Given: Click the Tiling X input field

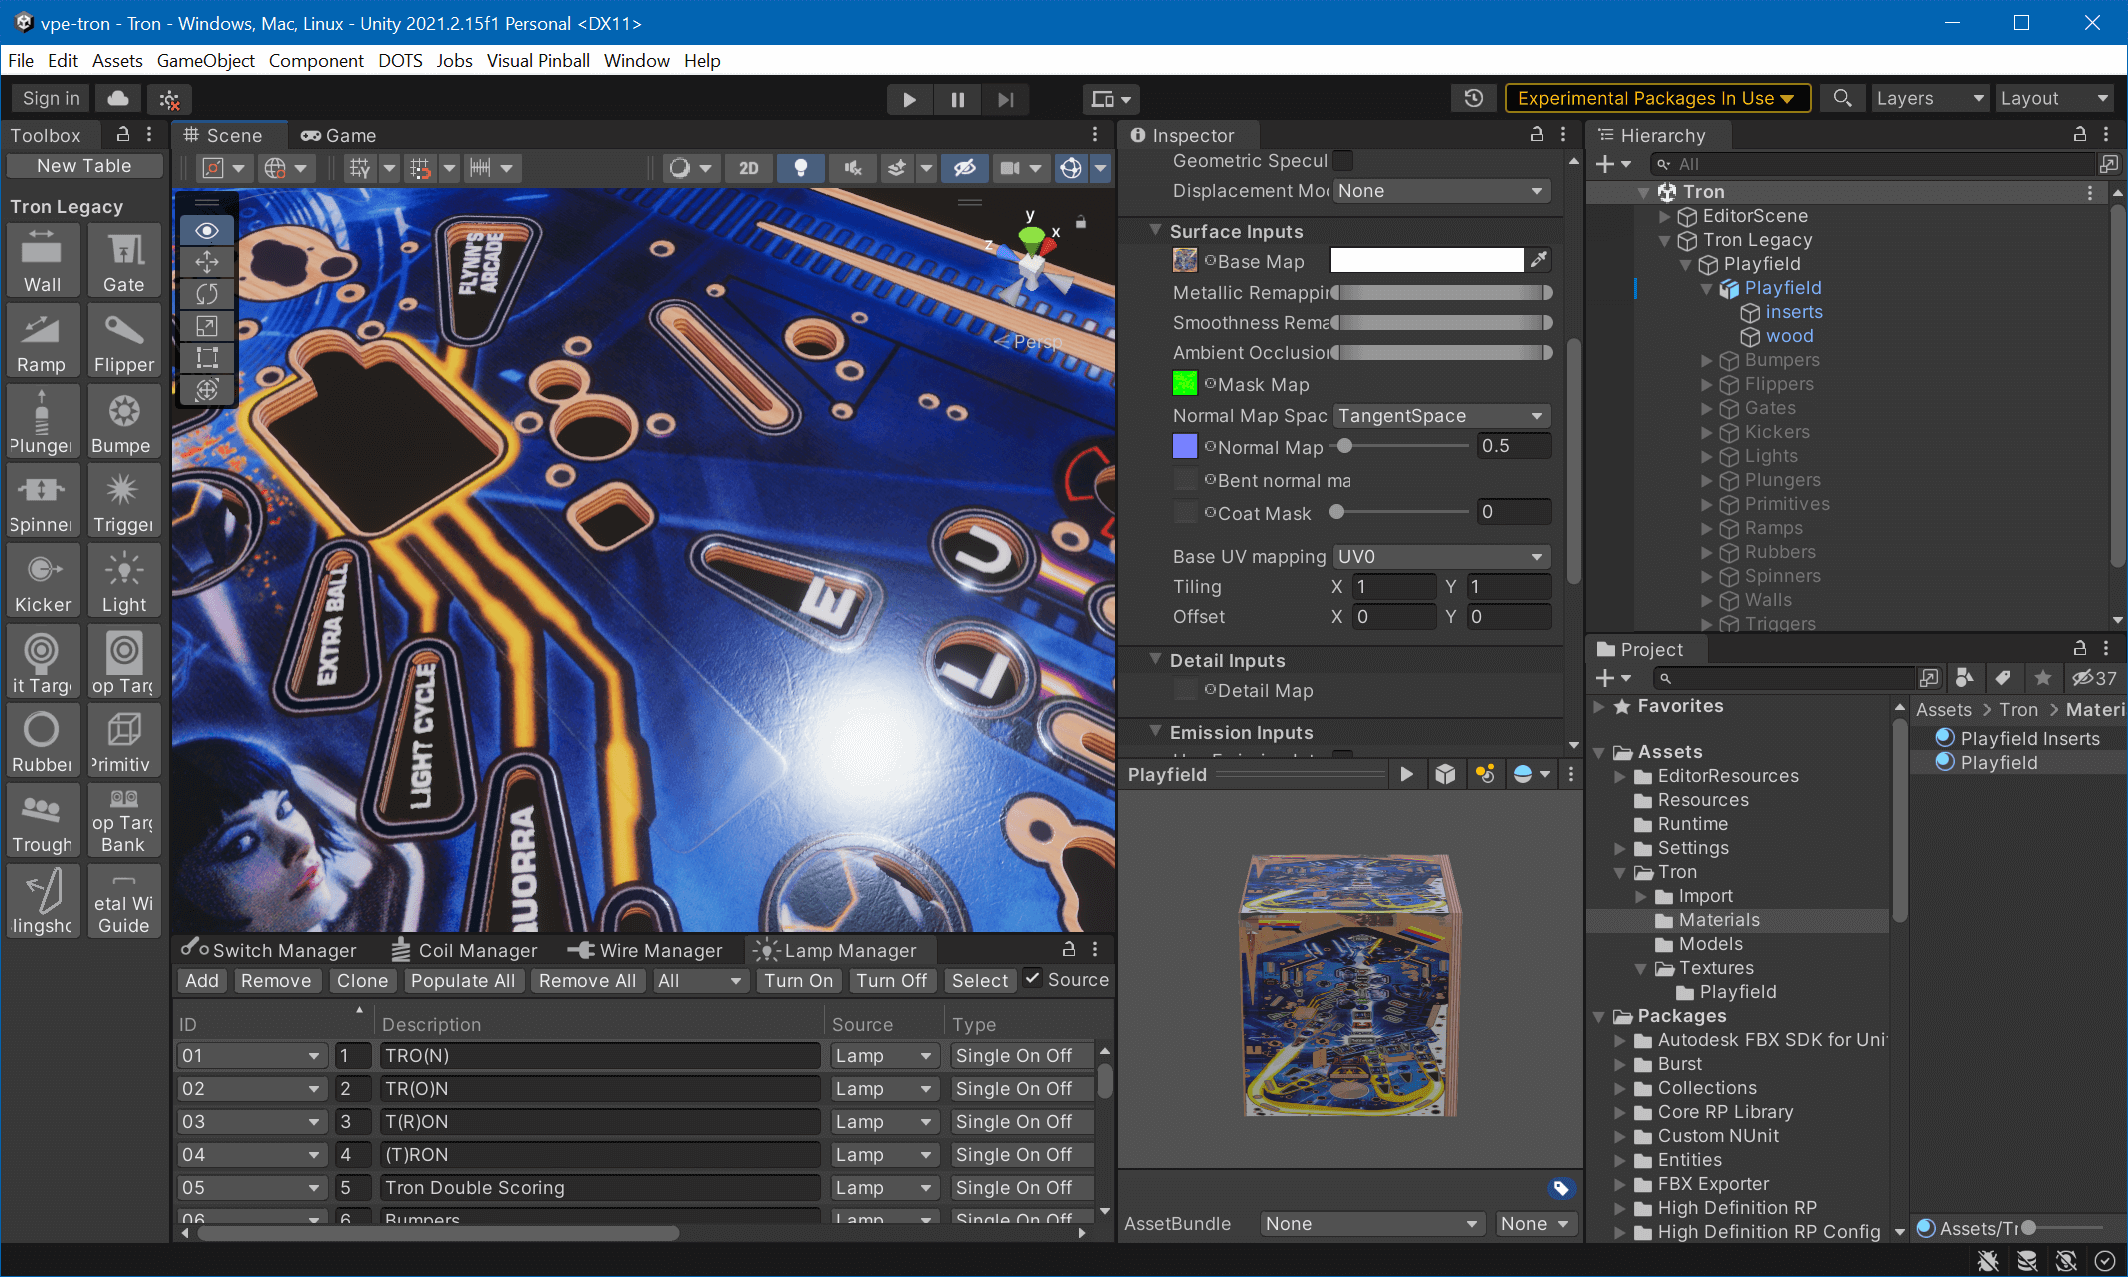Looking at the screenshot, I should [1393, 587].
